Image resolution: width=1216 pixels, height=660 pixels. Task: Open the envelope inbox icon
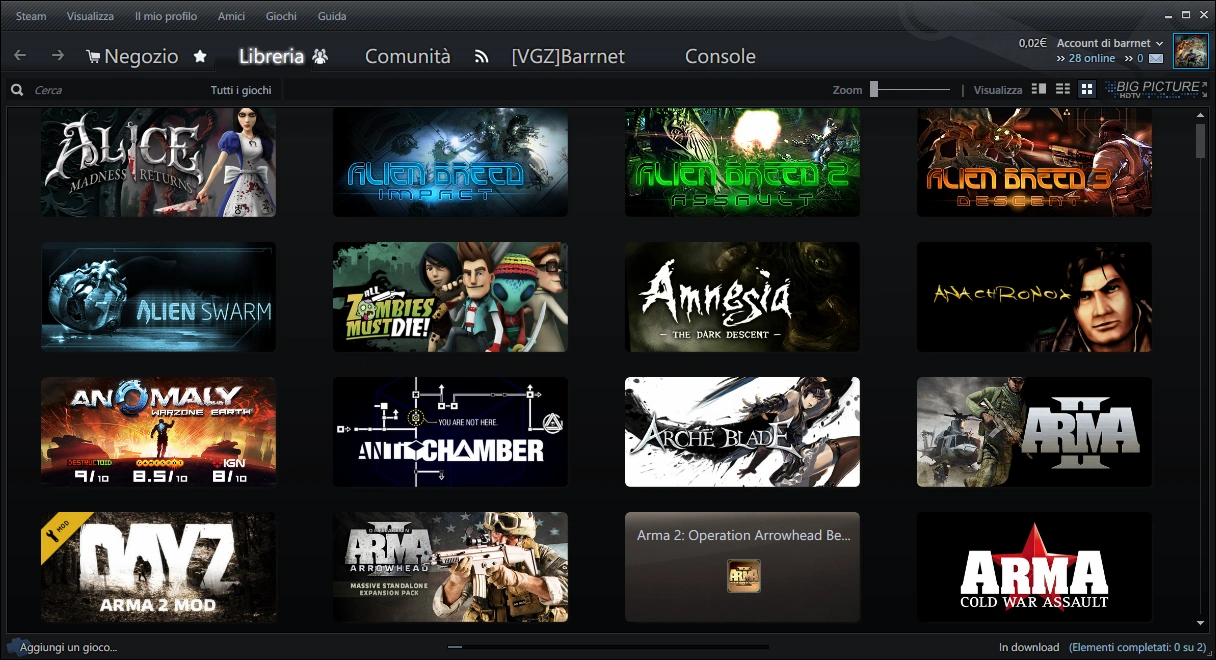(x=1155, y=59)
